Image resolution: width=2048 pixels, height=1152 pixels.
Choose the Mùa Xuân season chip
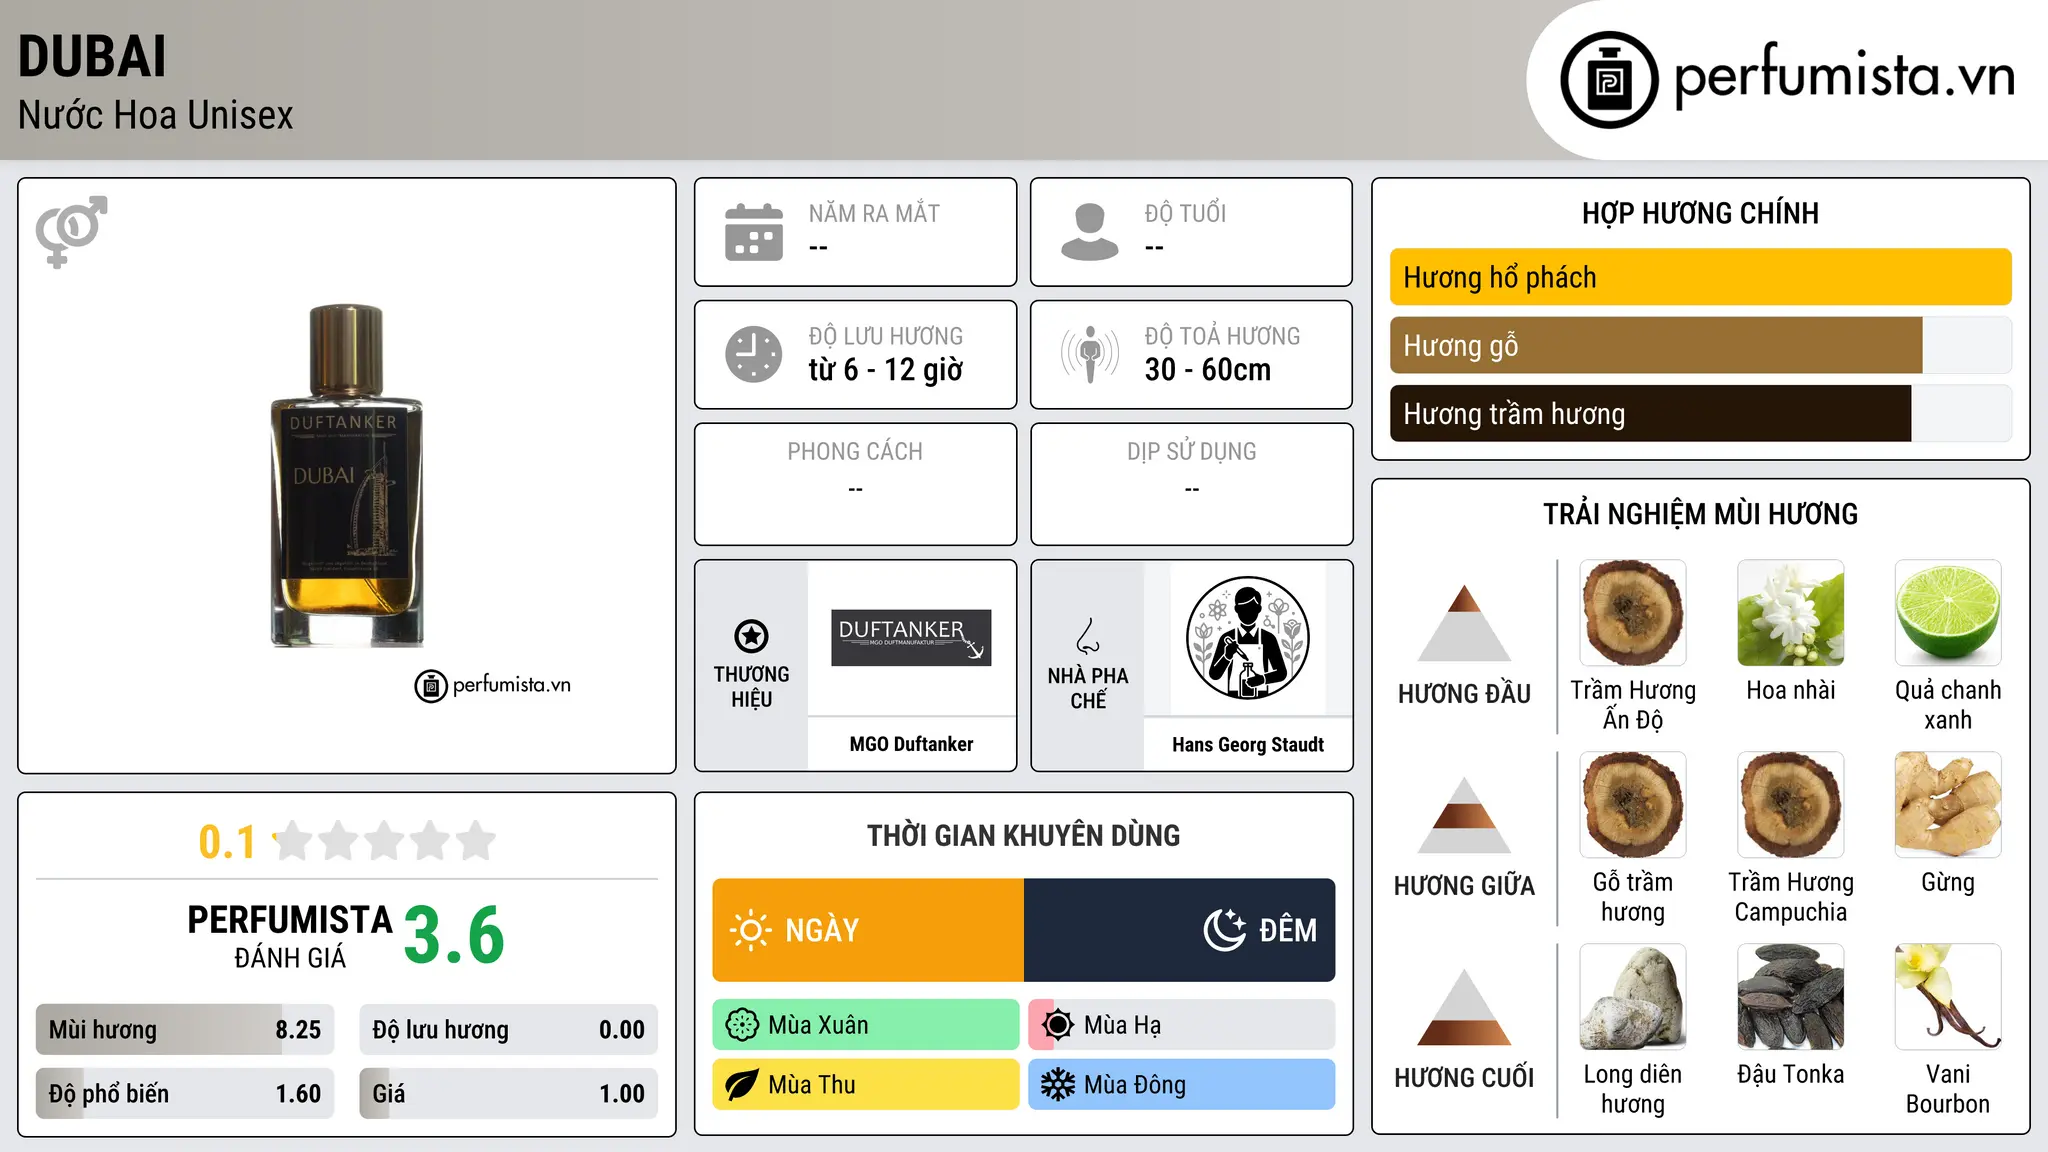[866, 1025]
